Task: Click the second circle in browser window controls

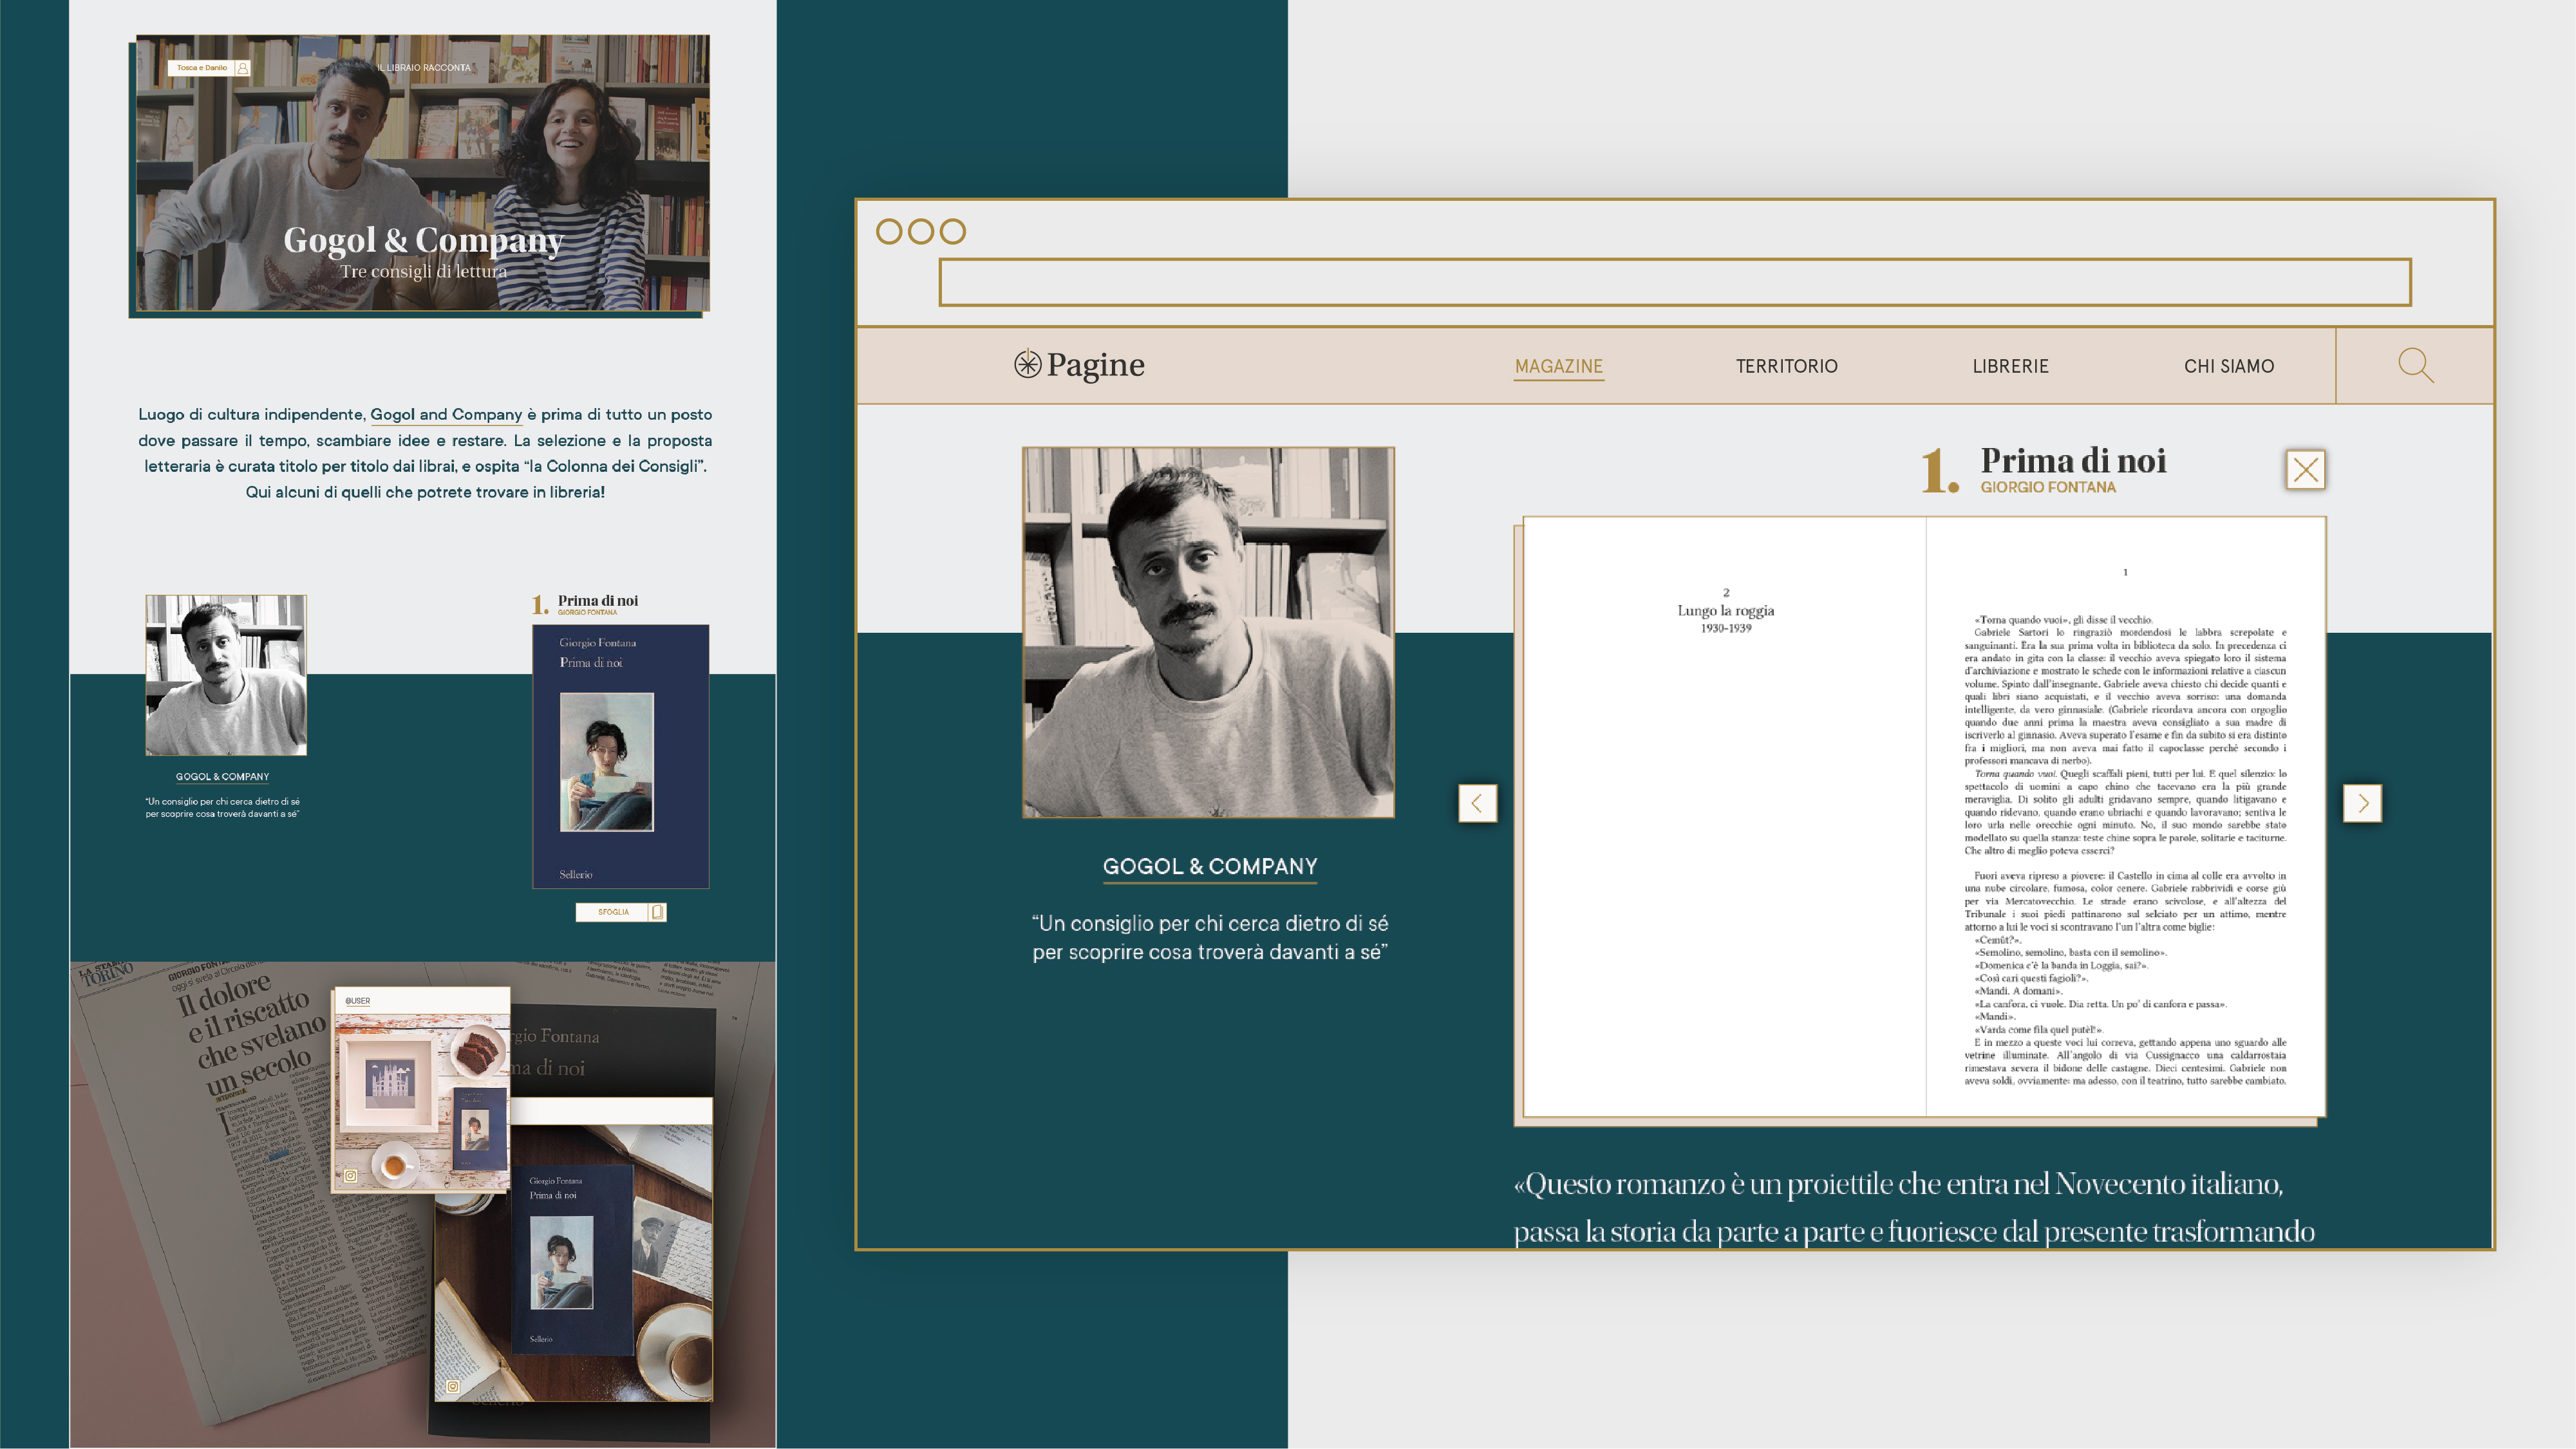Action: pos(921,232)
